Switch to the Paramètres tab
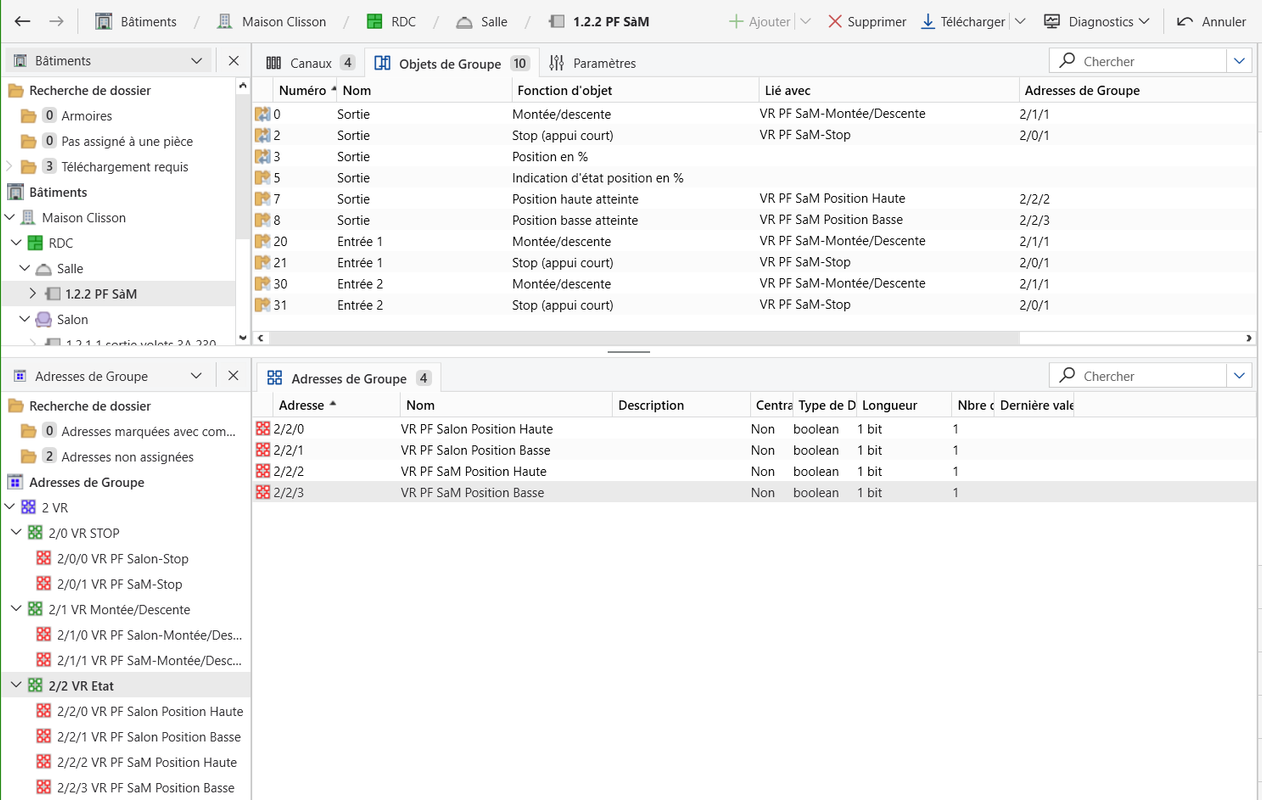This screenshot has width=1262, height=800. pyautogui.click(x=593, y=63)
